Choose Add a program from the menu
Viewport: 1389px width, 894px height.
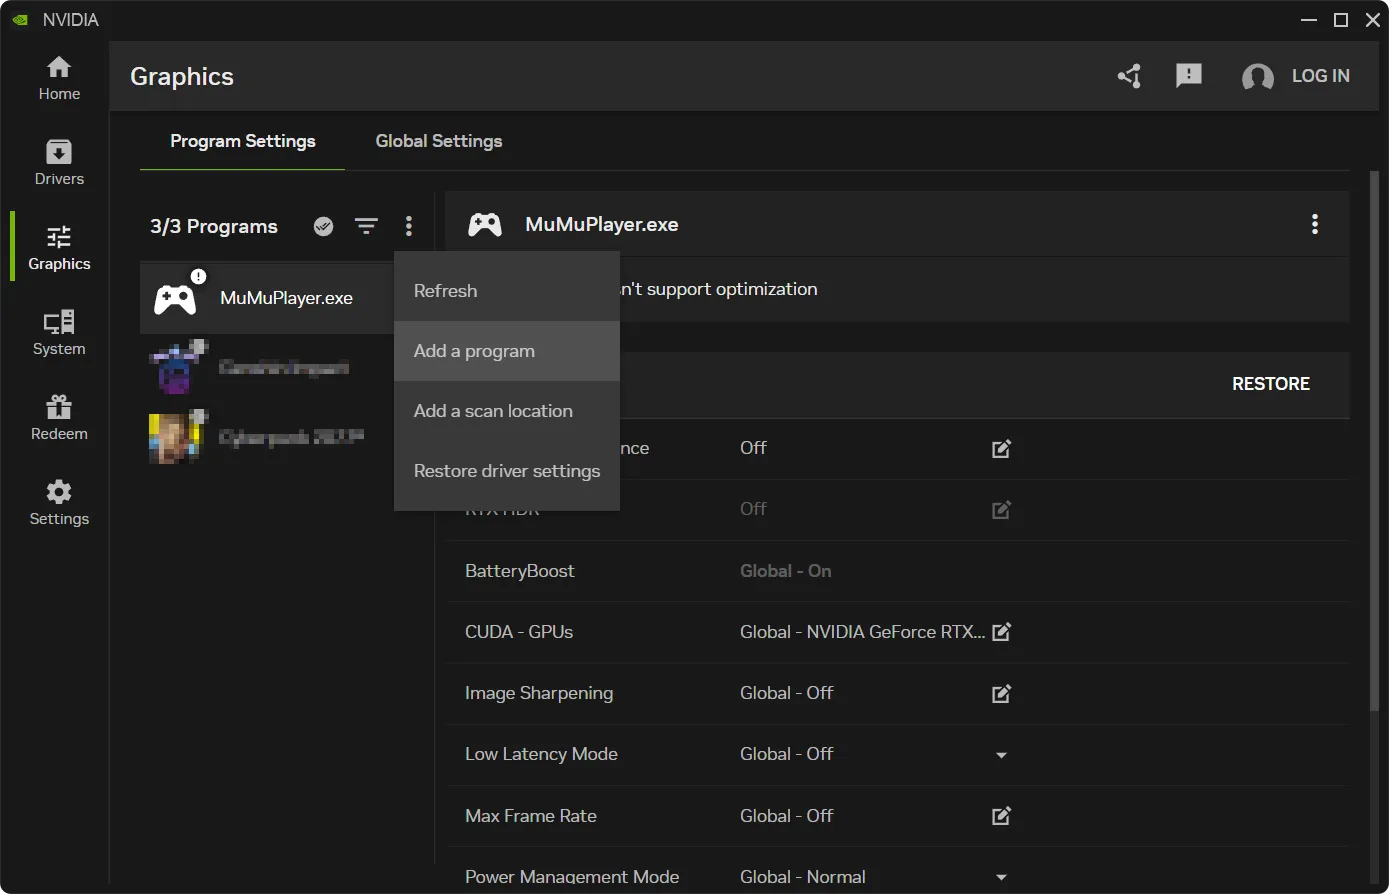pos(474,351)
